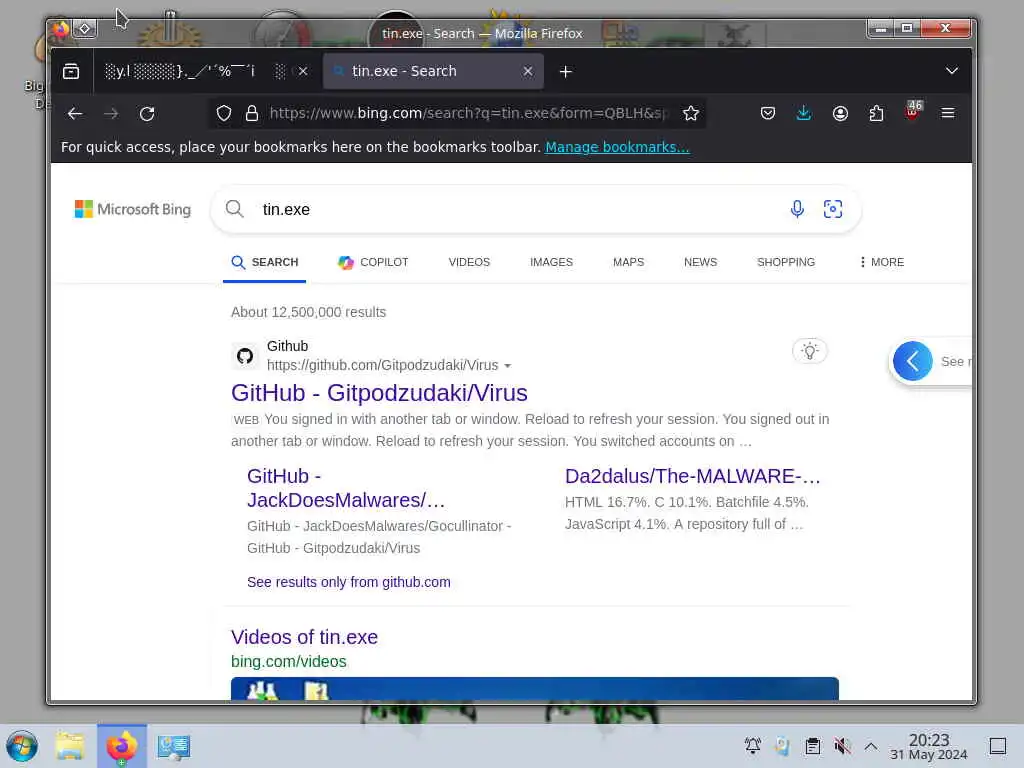
Task: Switch to the VIDEOS tab
Action: click(x=469, y=263)
